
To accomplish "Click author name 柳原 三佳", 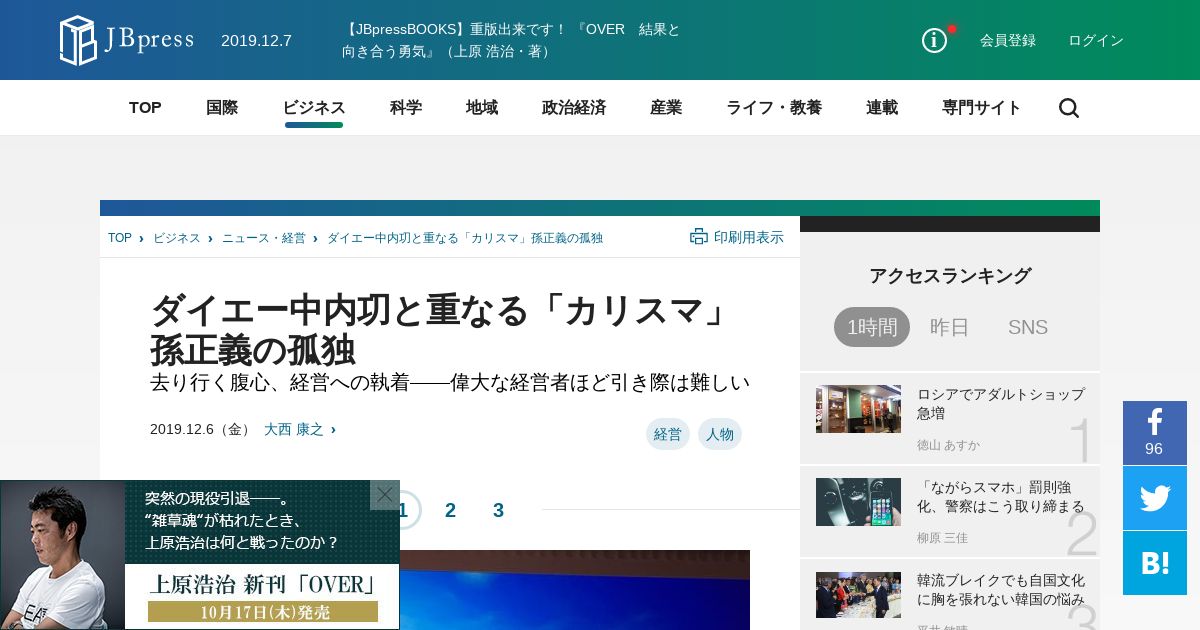I will point(942,538).
